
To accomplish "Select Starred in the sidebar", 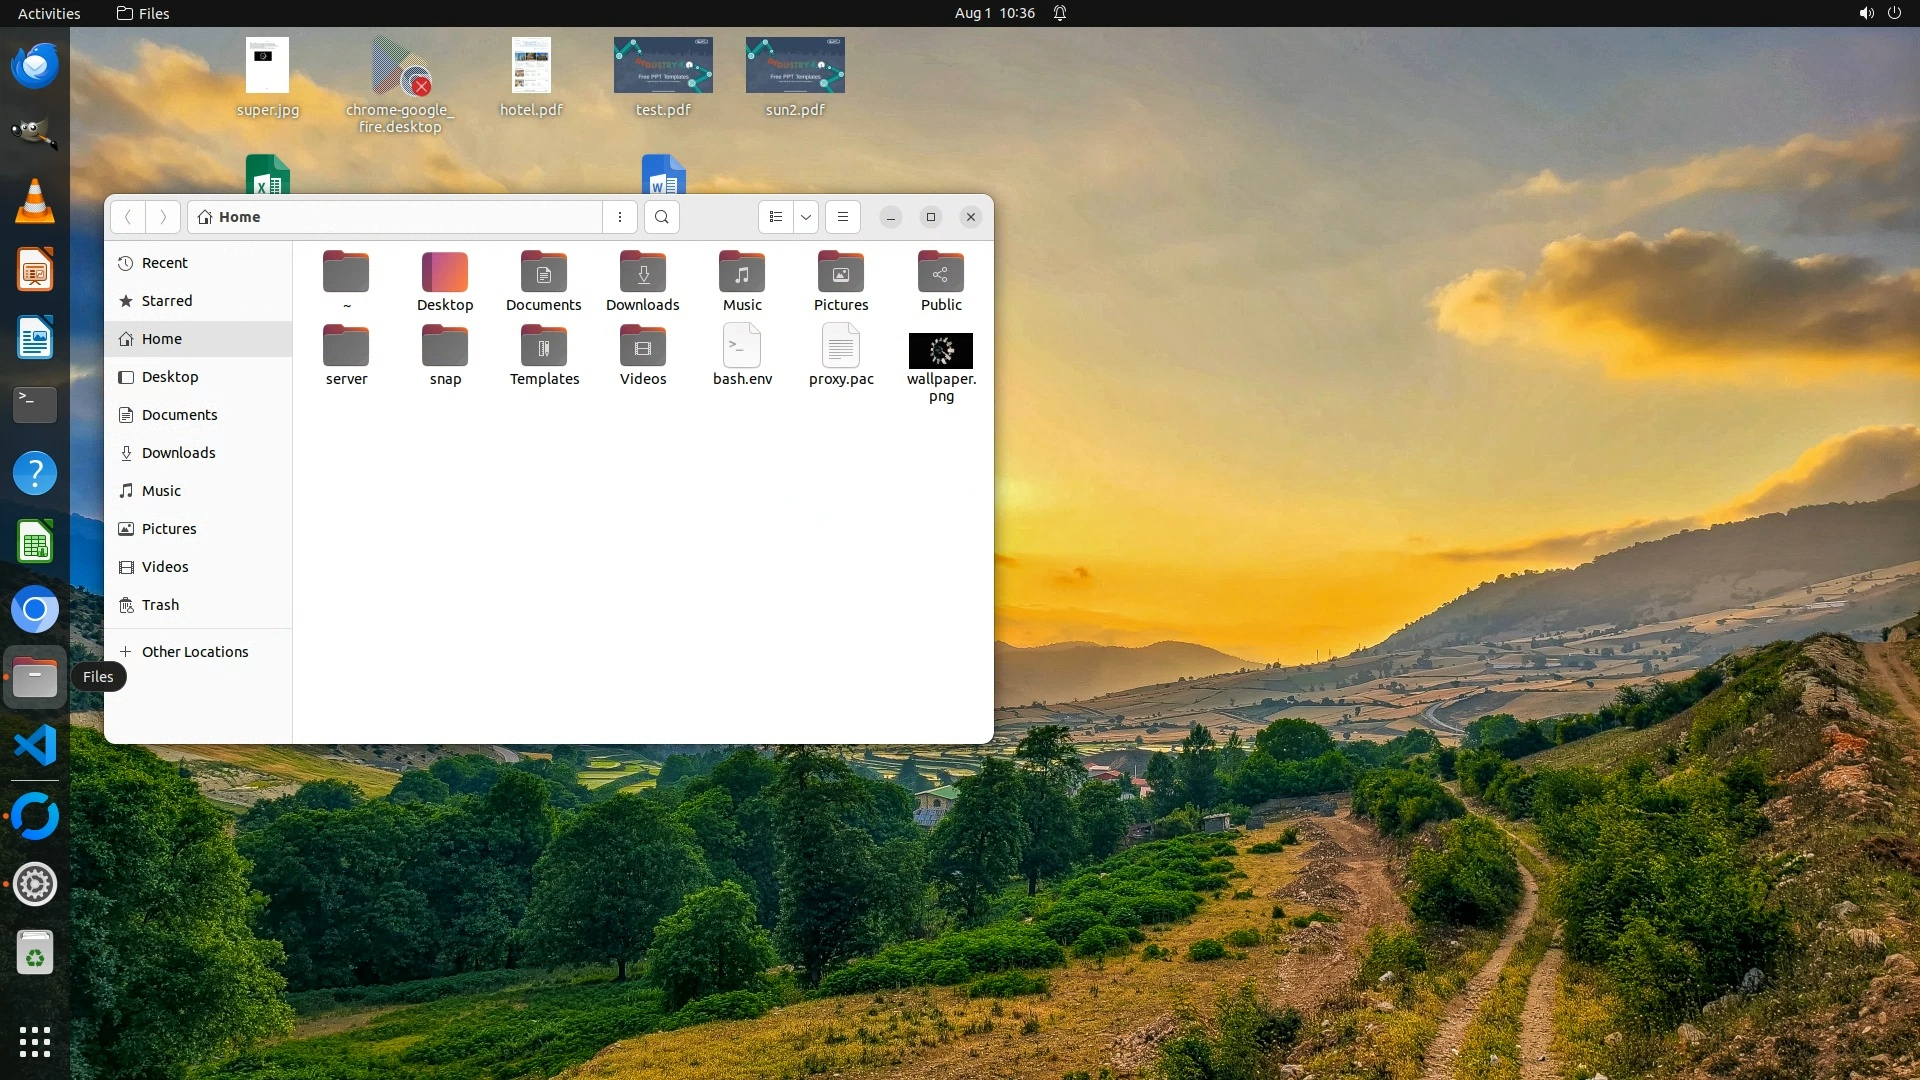I will coord(167,301).
